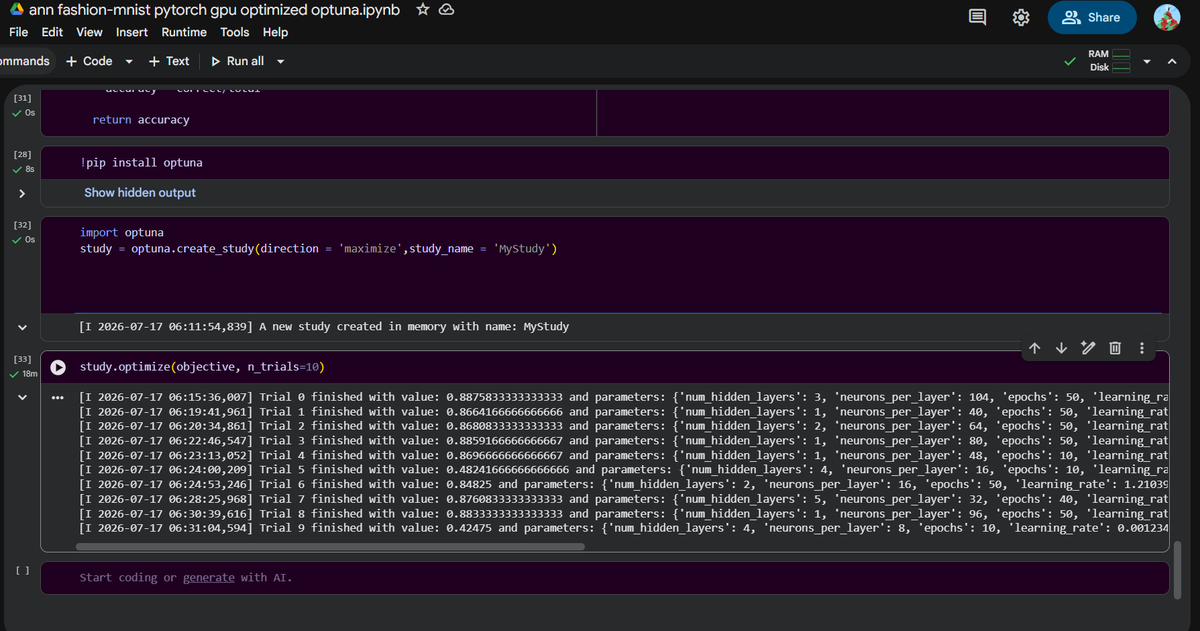Collapse the create_study cell output chevron
1200x631 pixels.
[x=21, y=327]
